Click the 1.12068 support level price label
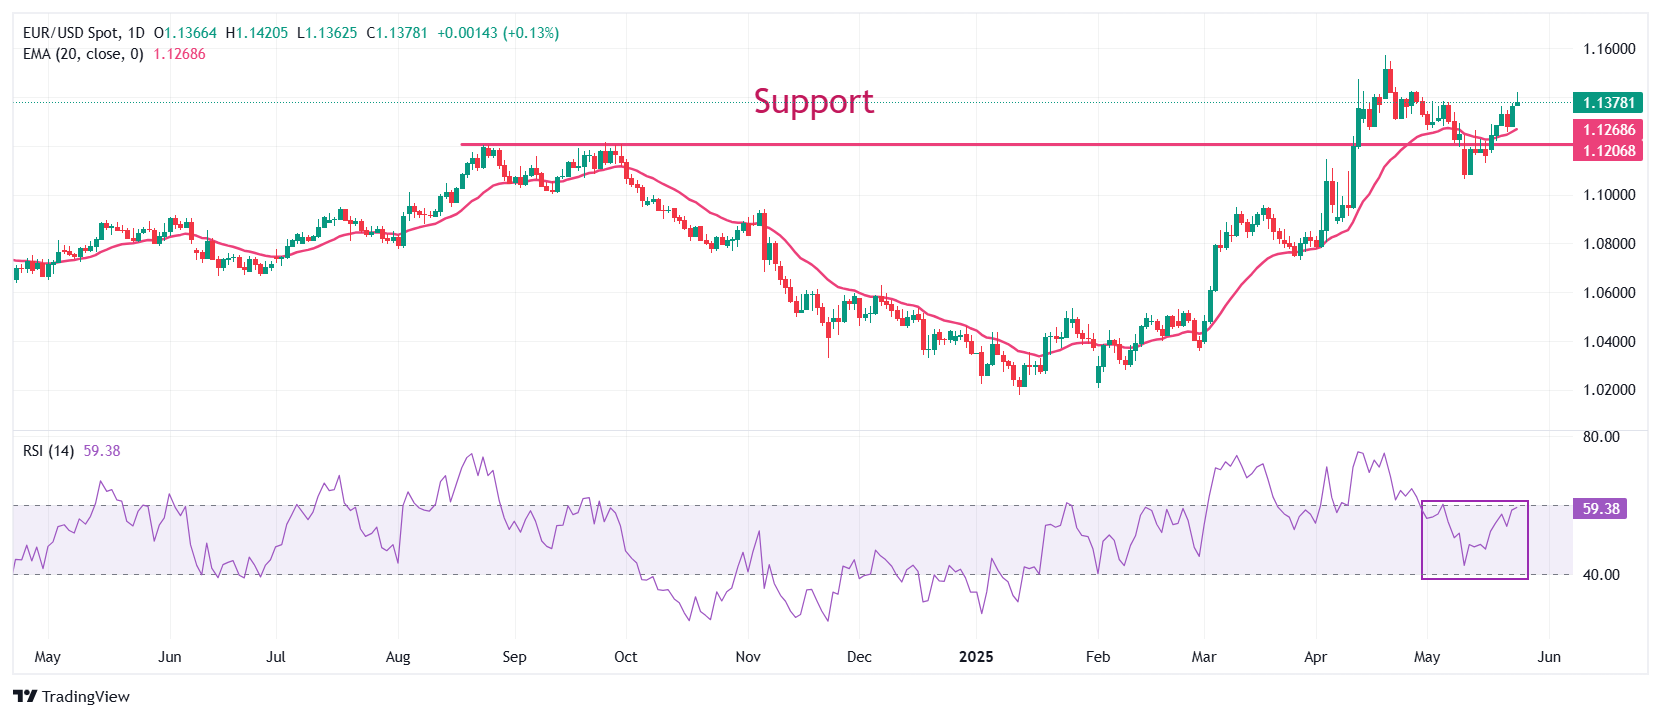1661x718 pixels. (1608, 151)
